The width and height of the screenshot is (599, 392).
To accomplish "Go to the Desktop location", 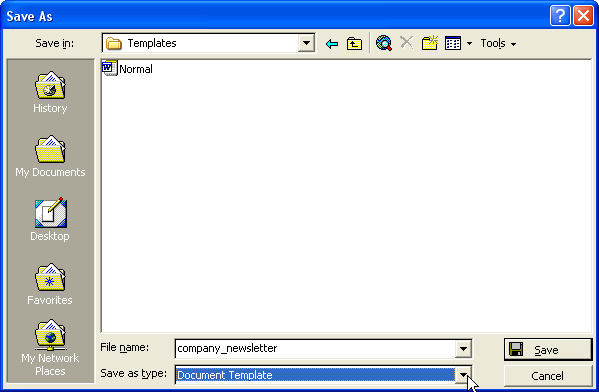I will pyautogui.click(x=50, y=220).
